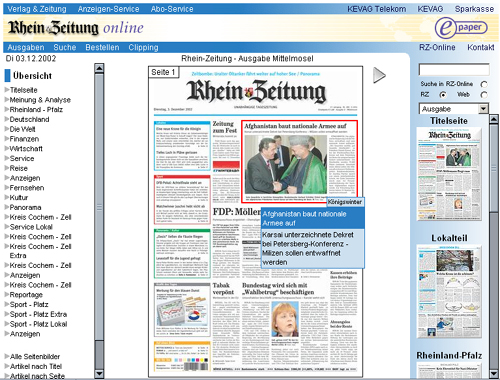Open Anzeigen-Service top menu
500x380 pixels.
coord(108,9)
